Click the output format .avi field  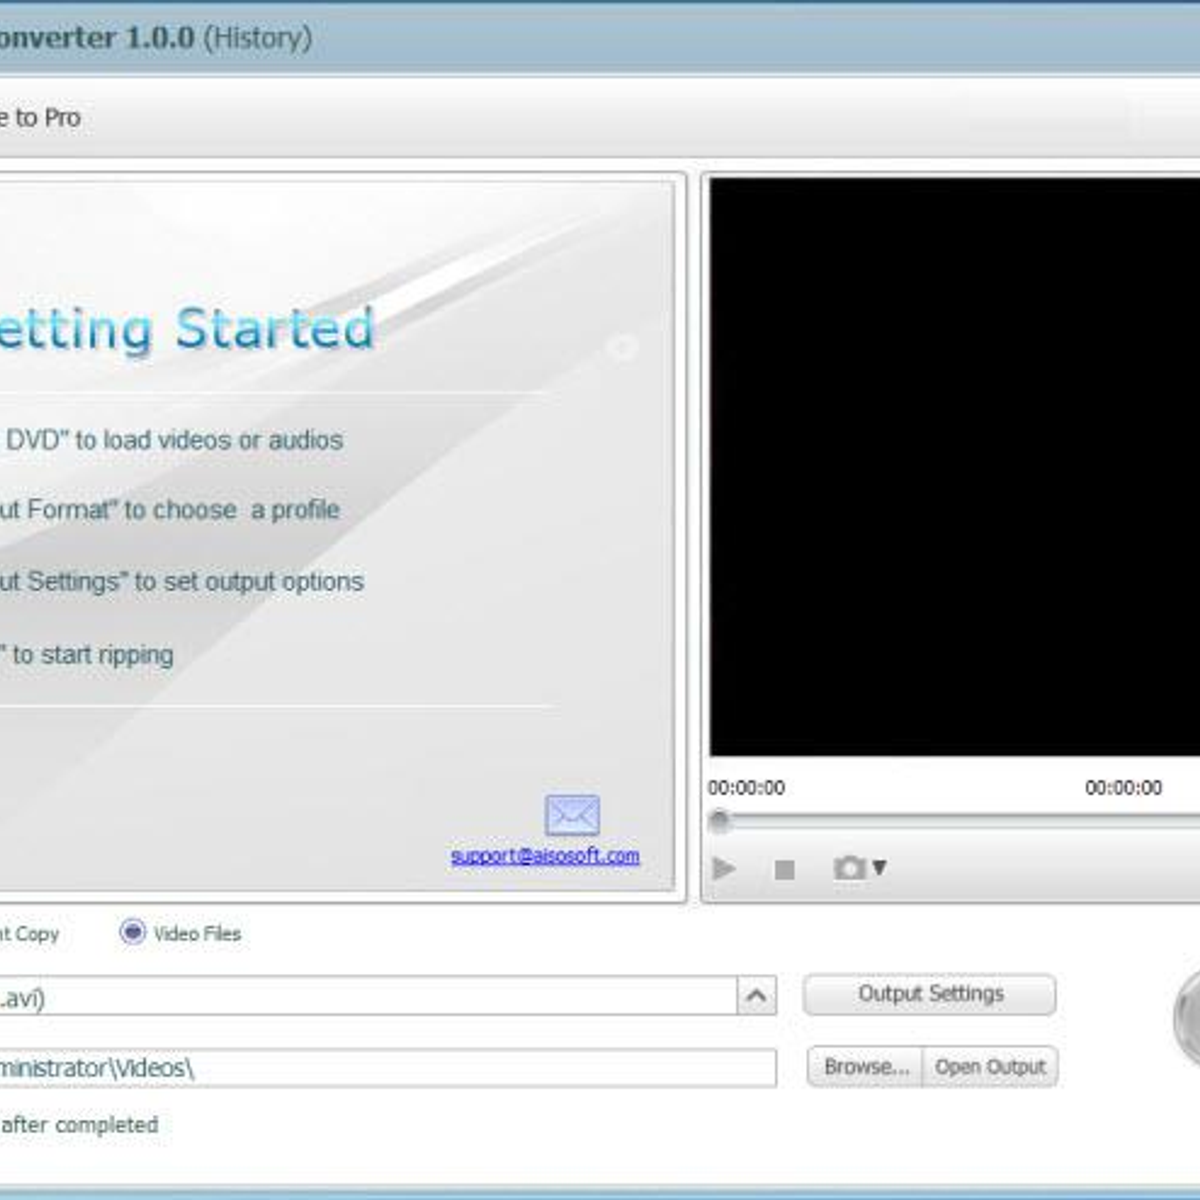point(368,996)
